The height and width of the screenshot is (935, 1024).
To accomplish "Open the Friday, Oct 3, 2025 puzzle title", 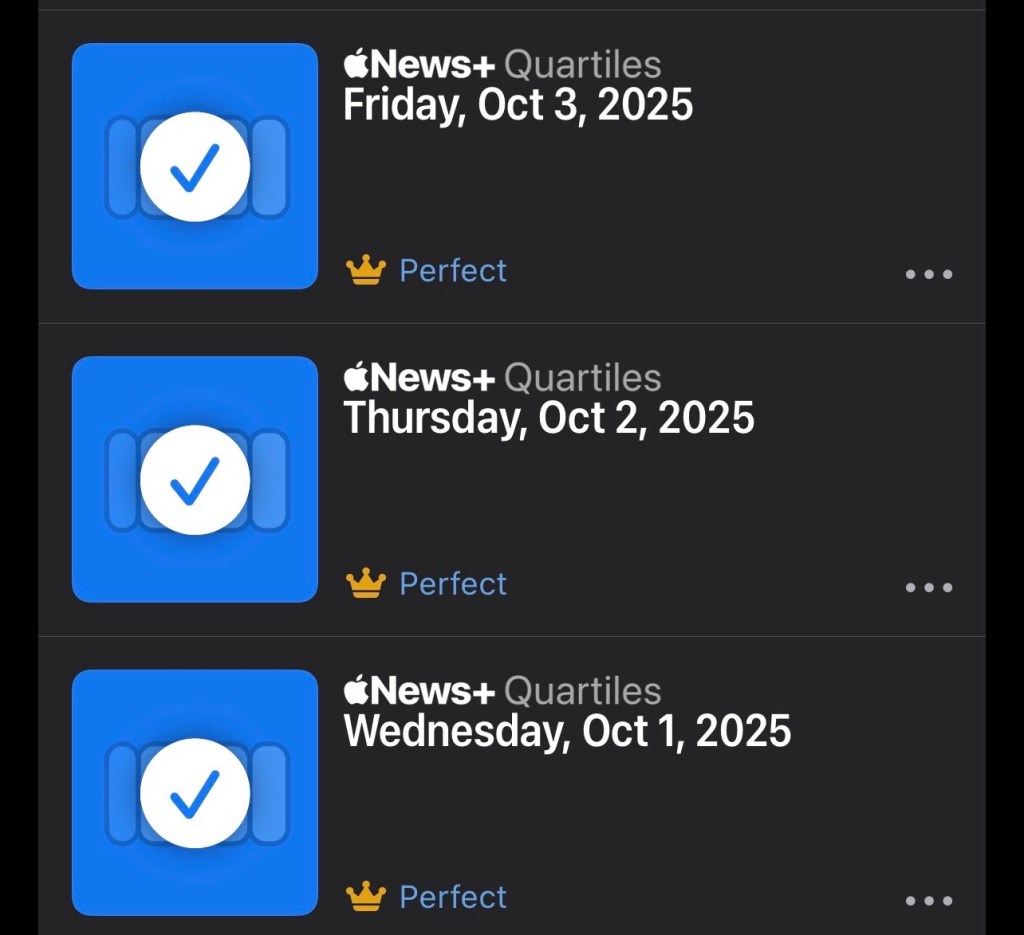I will (x=518, y=105).
